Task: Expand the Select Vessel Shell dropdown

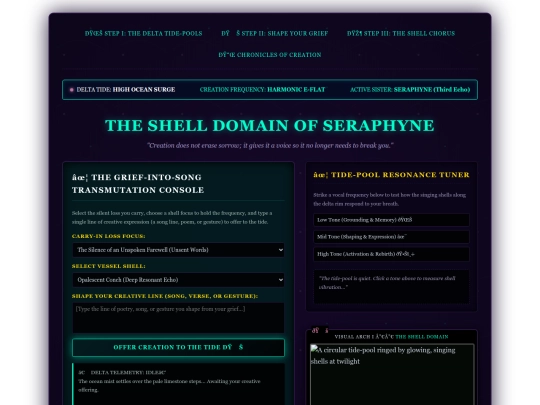Action: 178,280
